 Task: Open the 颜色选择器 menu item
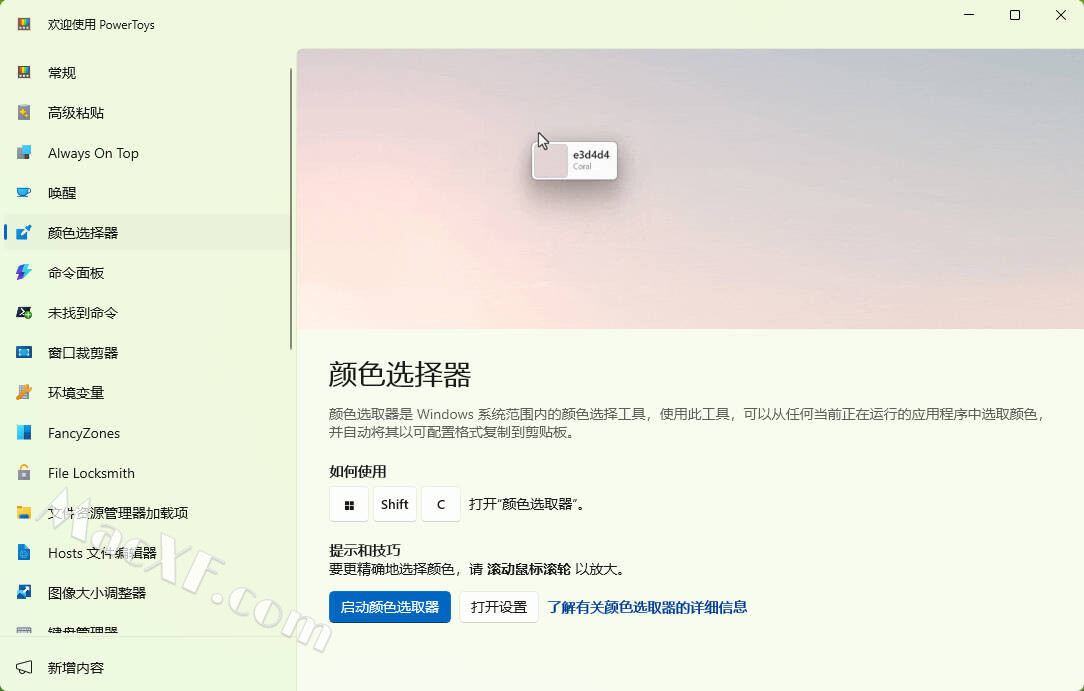(x=83, y=233)
